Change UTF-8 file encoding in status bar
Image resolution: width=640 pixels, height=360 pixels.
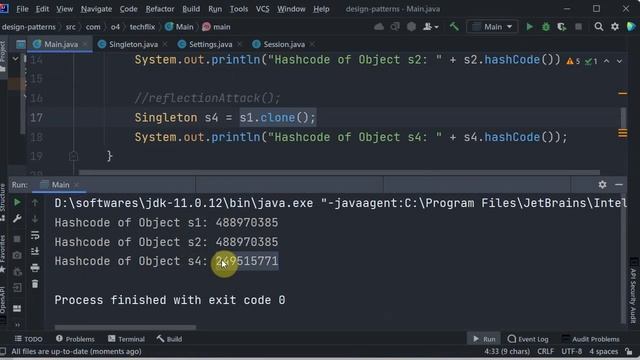click(571, 351)
